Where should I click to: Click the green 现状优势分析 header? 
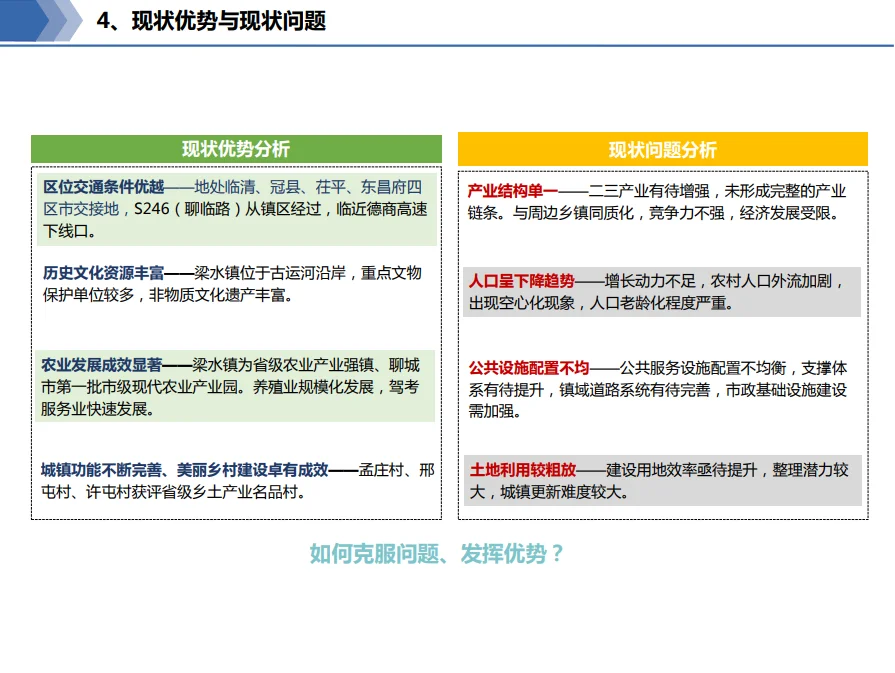click(236, 149)
